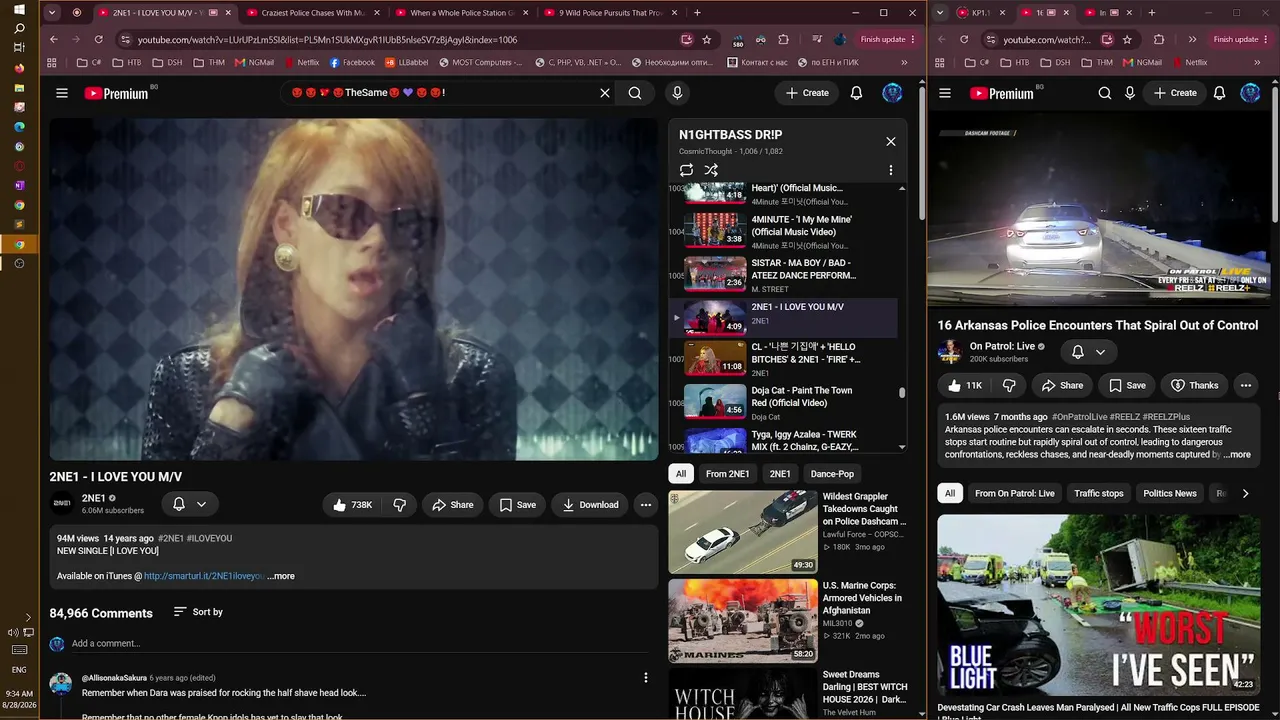
Task: Open tab search dropdown in left browser
Action: click(53, 13)
